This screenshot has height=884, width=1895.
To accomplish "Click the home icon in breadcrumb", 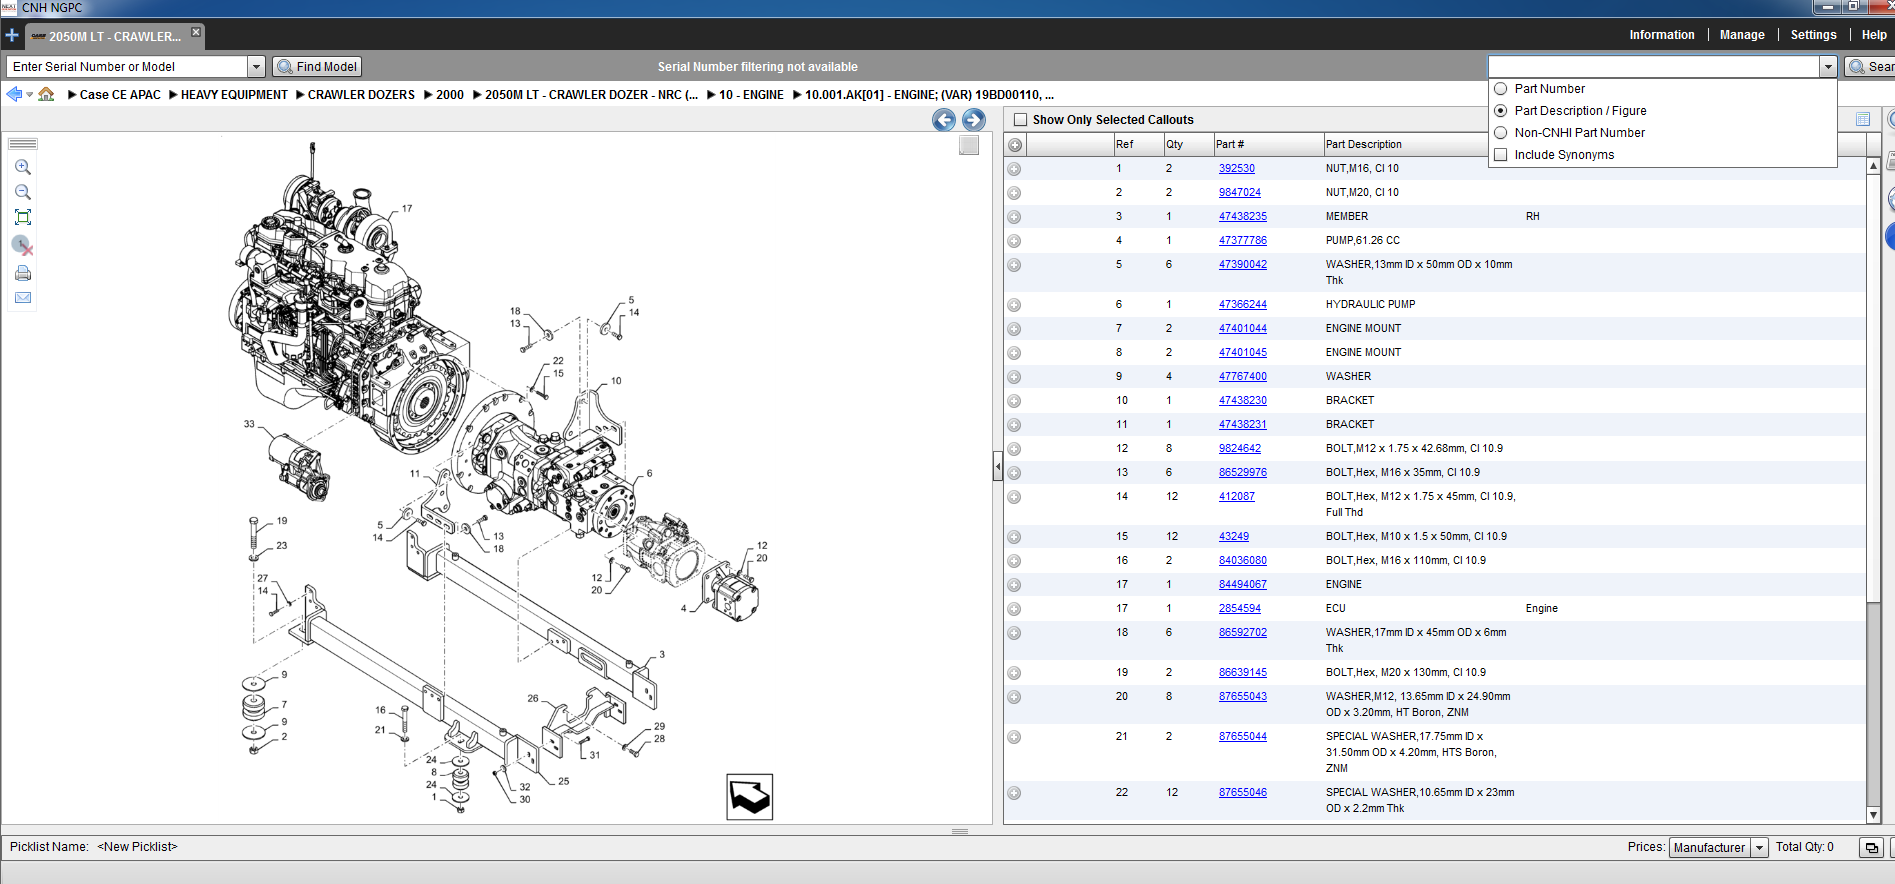I will coord(46,94).
